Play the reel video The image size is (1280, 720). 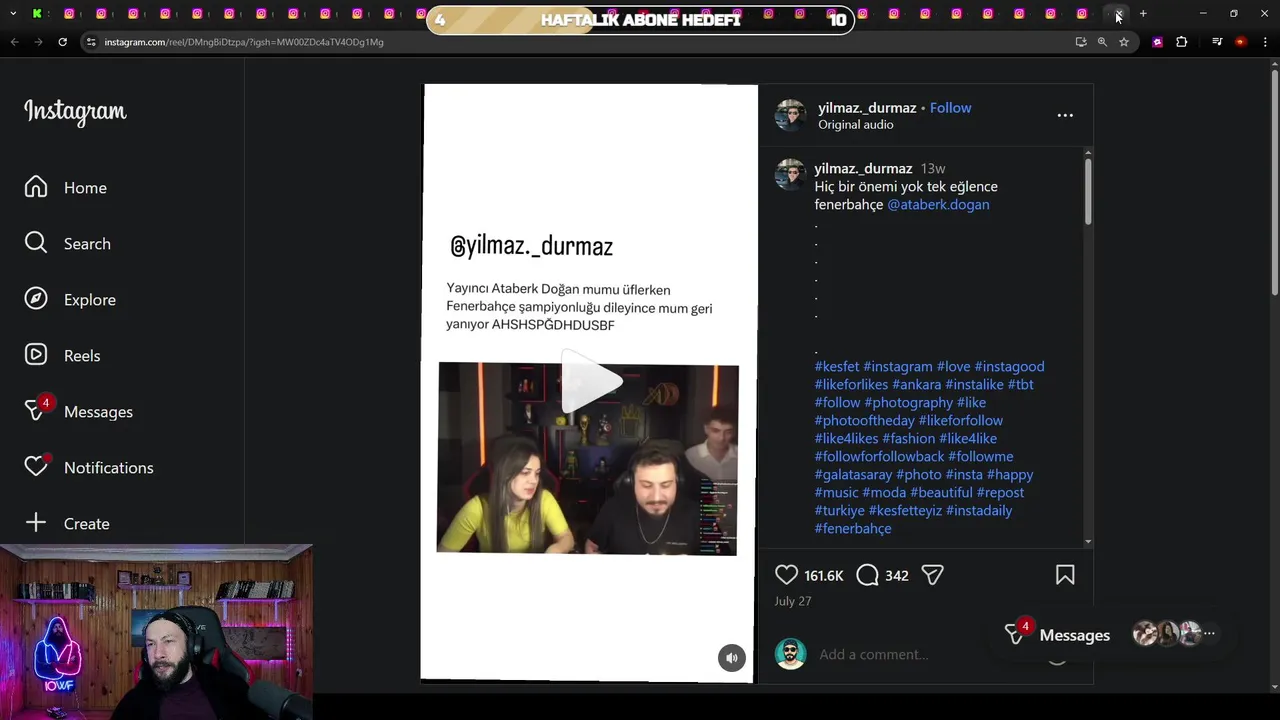(x=590, y=381)
